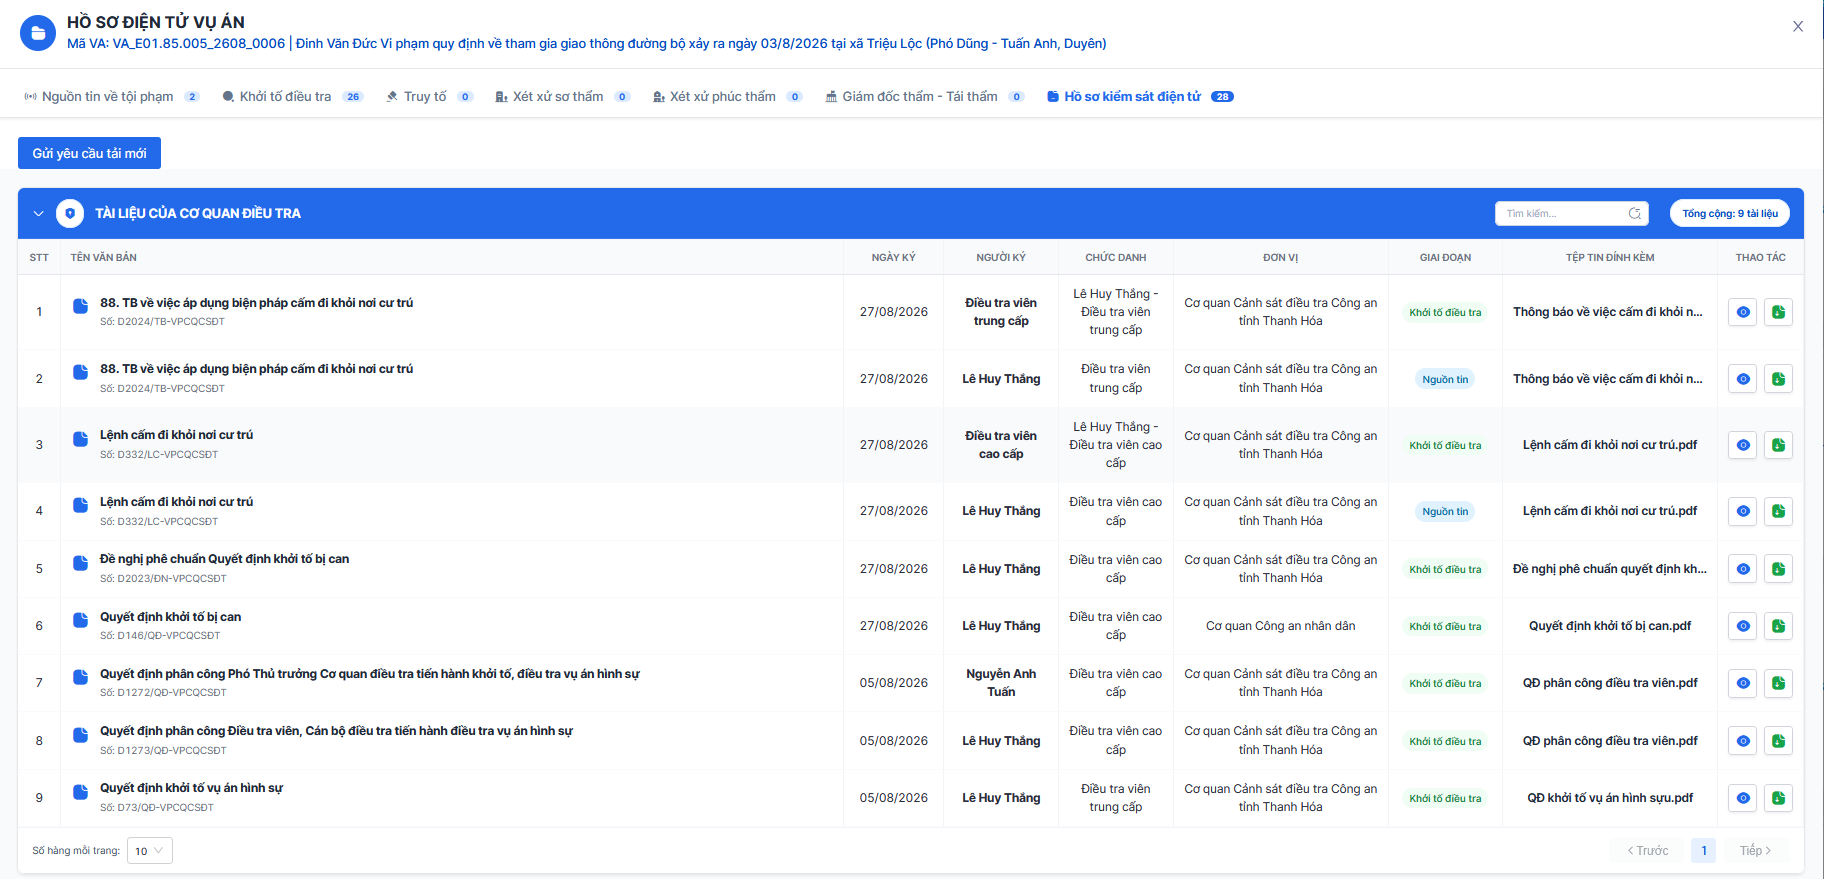Viewport: 1824px width, 879px height.
Task: Download the attached file in row 1
Action: (1778, 312)
